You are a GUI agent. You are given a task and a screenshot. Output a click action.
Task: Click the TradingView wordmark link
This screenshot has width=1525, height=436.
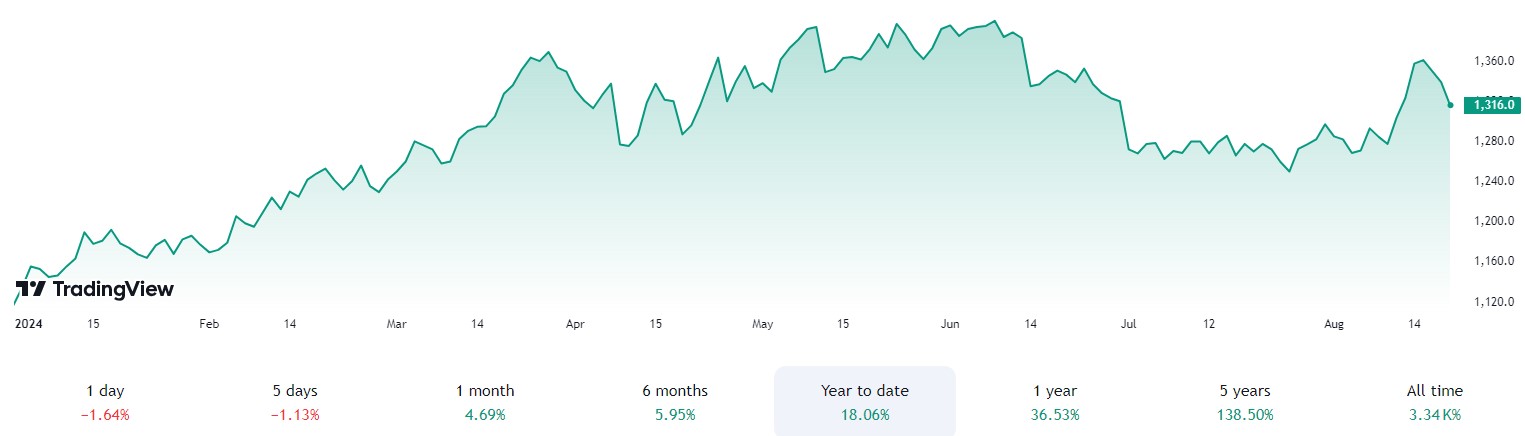coord(112,289)
